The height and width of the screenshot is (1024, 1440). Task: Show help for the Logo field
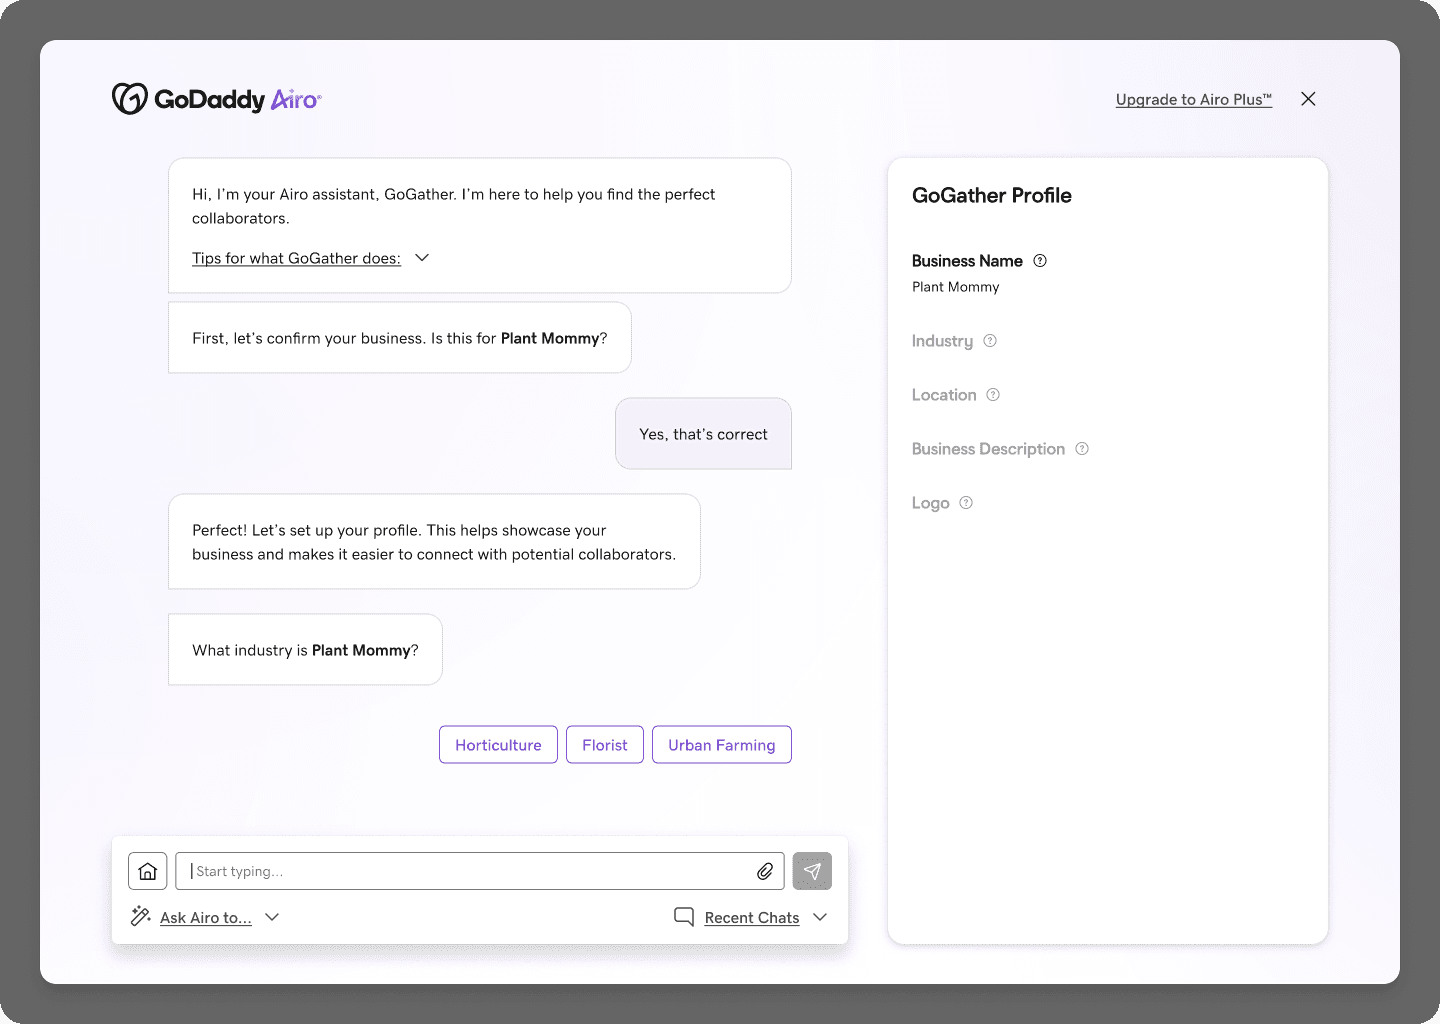(x=966, y=503)
